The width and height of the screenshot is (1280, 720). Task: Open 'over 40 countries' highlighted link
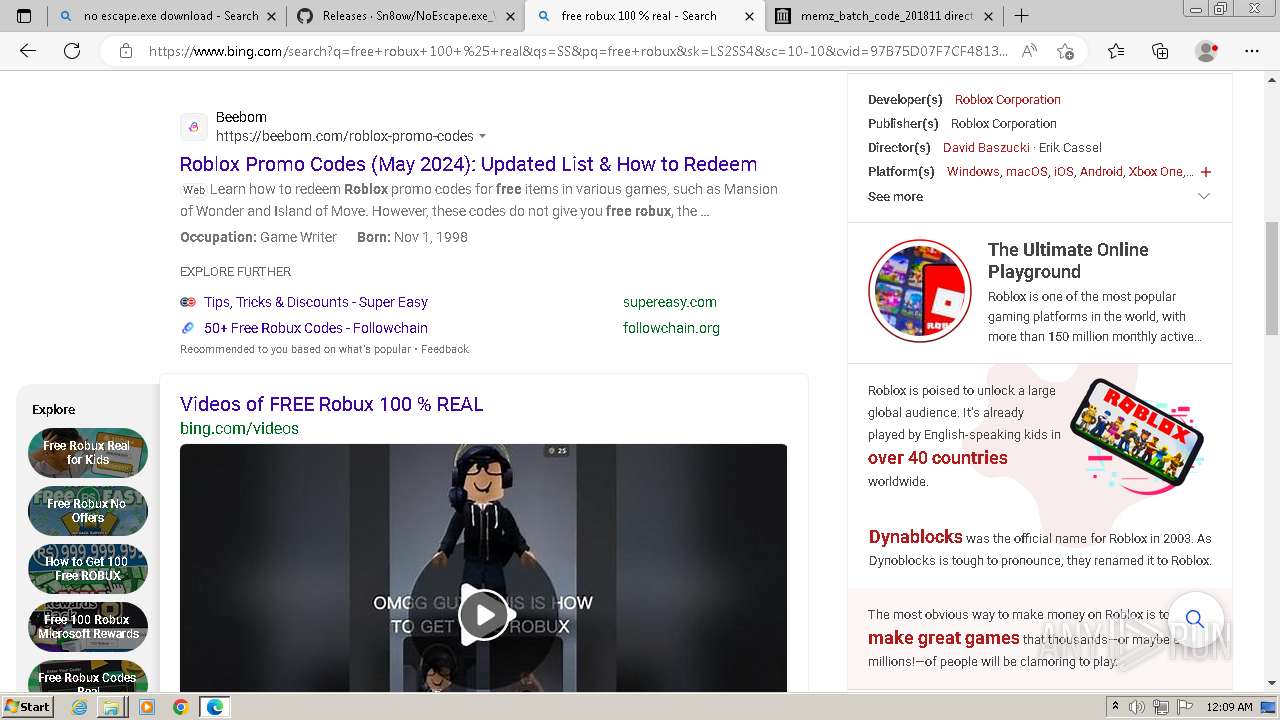[x=938, y=458]
